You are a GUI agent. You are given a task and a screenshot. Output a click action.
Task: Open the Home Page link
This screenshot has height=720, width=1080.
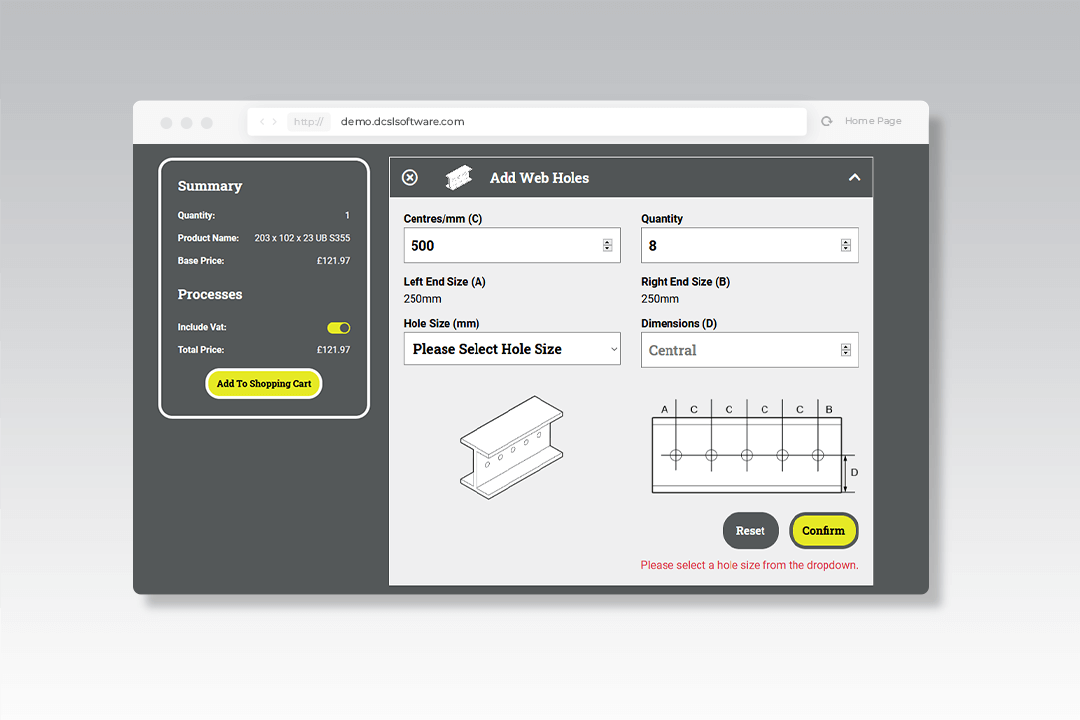click(872, 121)
